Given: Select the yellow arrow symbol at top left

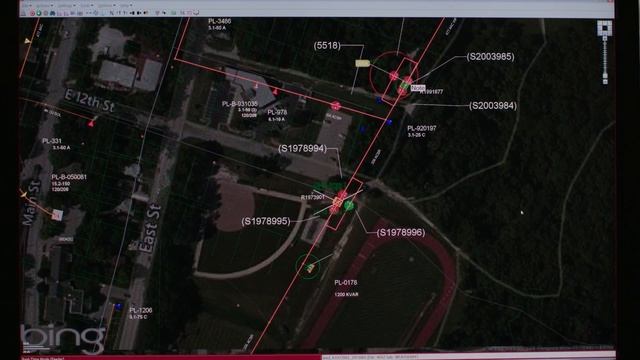Looking at the screenshot, I should click(x=27, y=41).
